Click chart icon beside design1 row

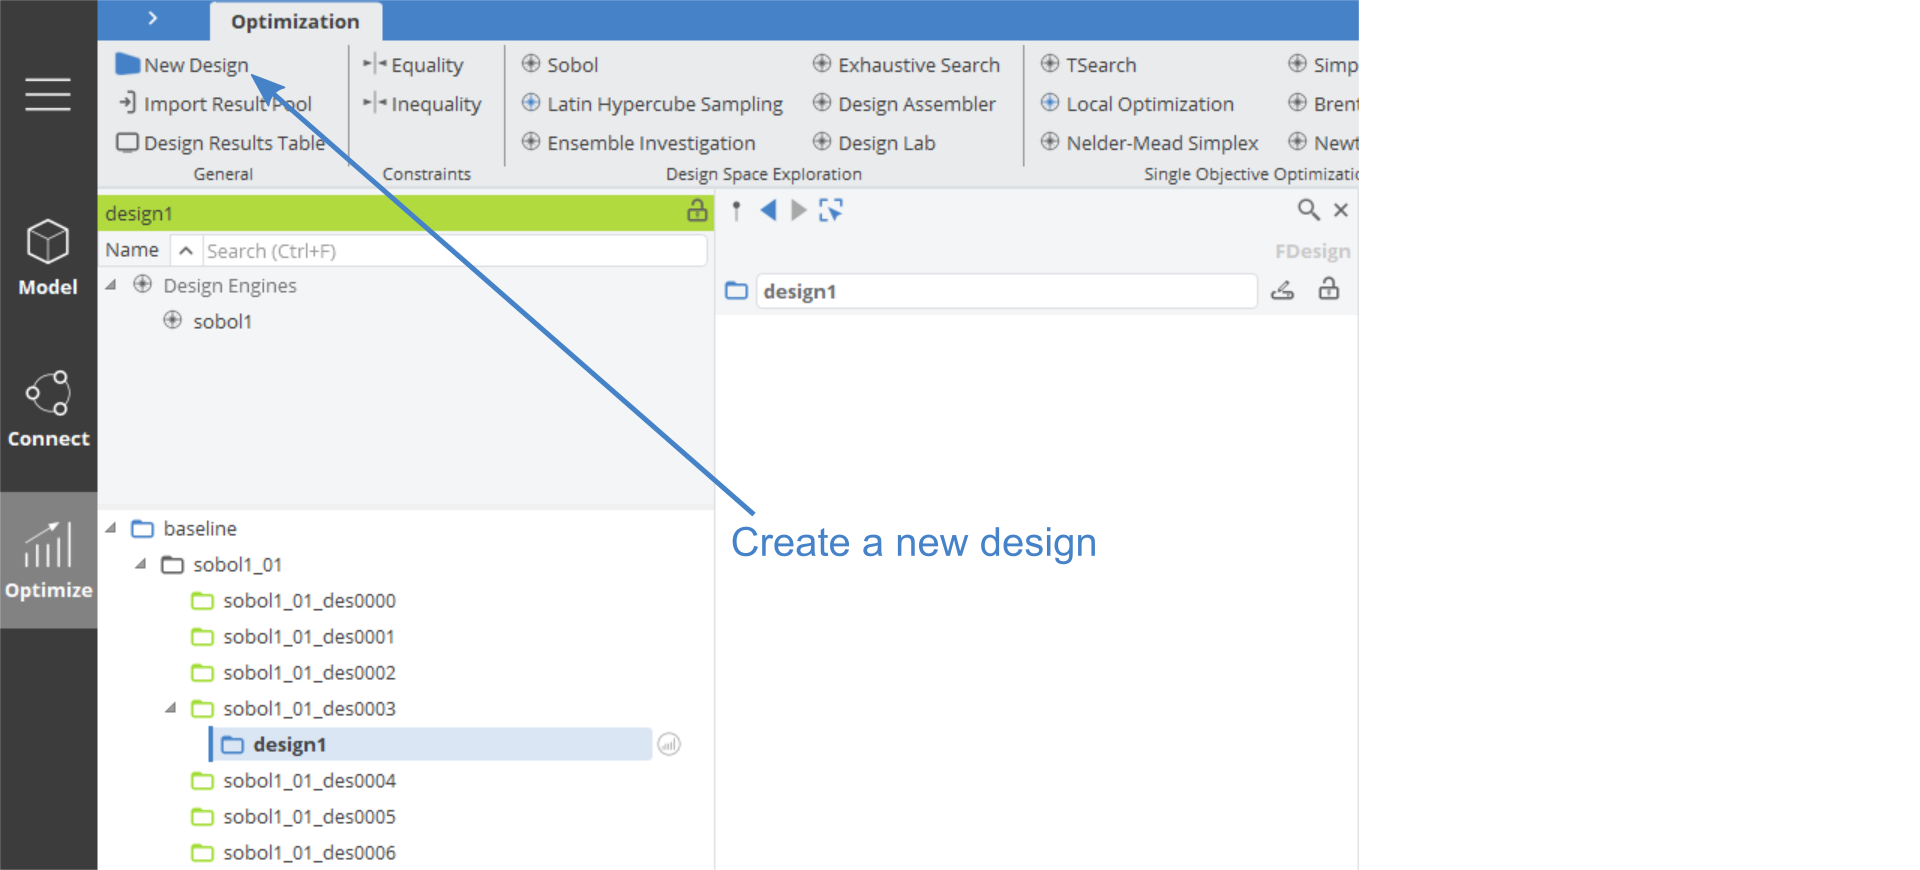click(669, 744)
